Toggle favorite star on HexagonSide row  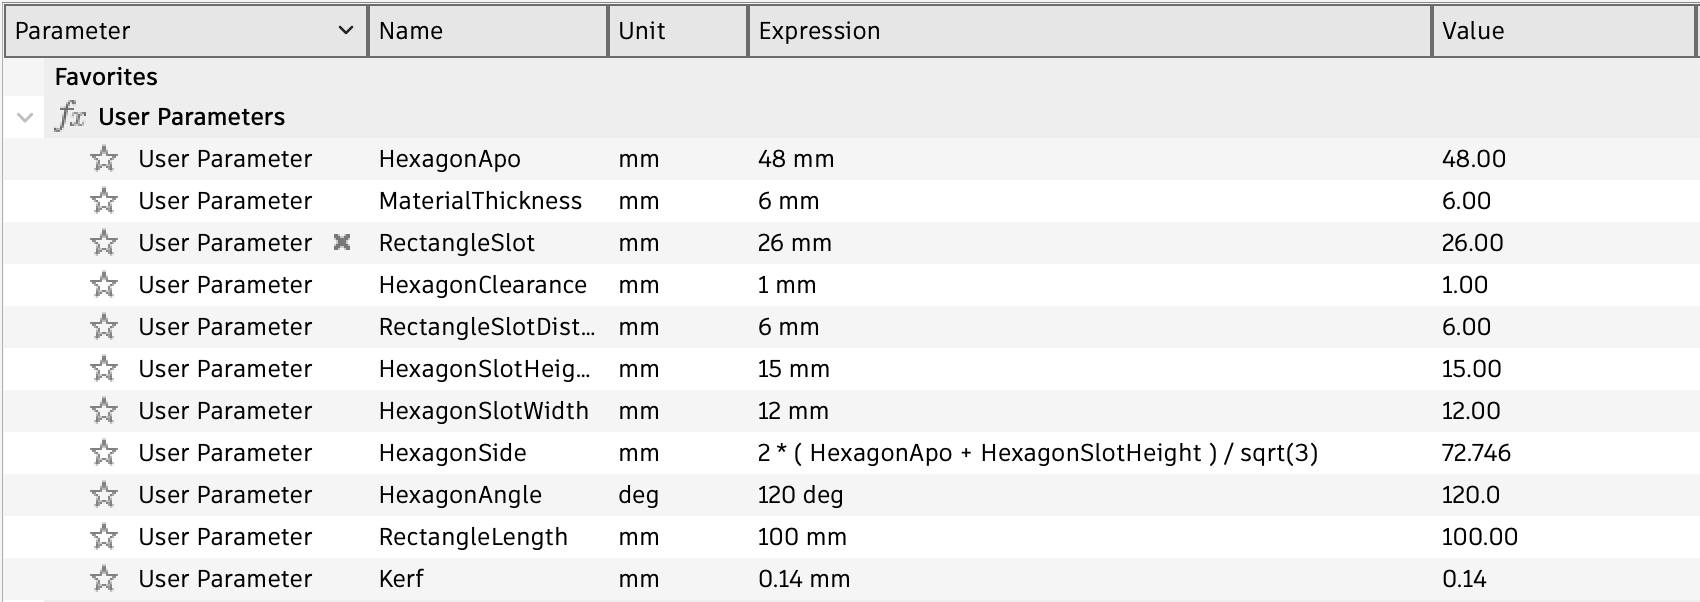pos(104,453)
